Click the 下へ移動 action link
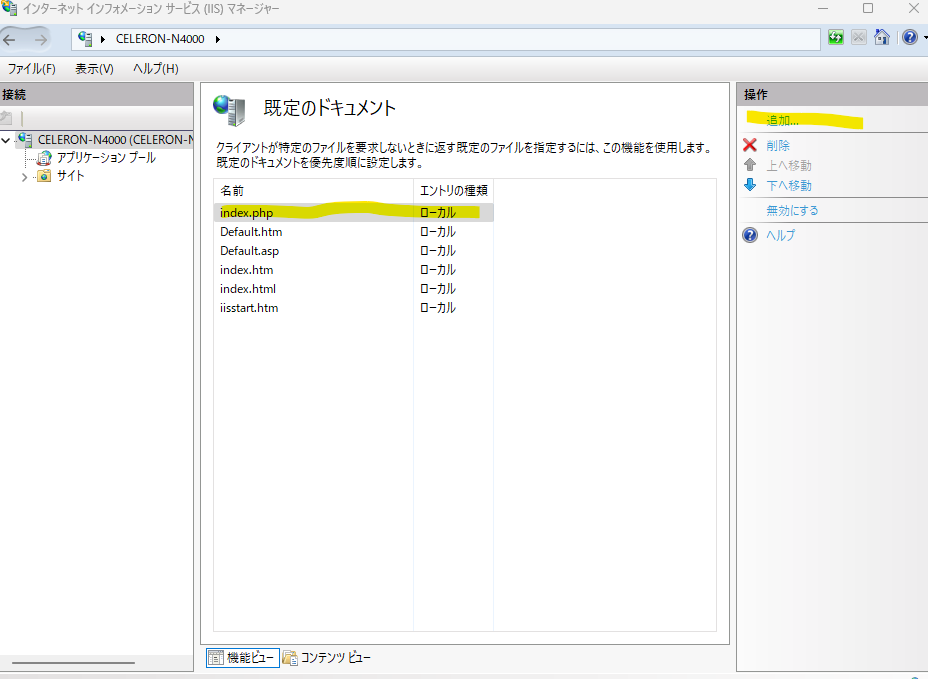Viewport: 928px width, 679px height. click(789, 185)
